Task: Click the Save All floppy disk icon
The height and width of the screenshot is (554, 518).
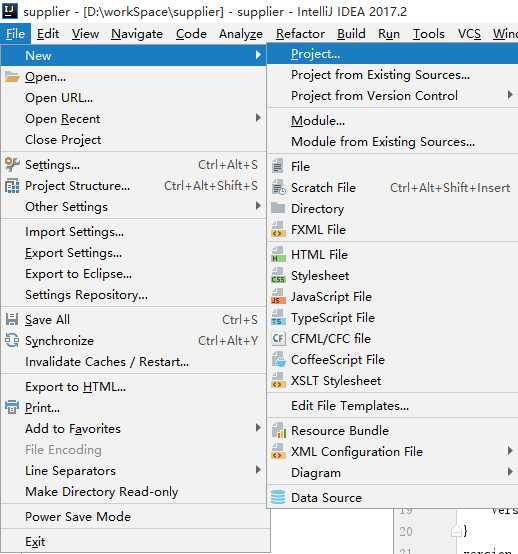Action: 12,319
